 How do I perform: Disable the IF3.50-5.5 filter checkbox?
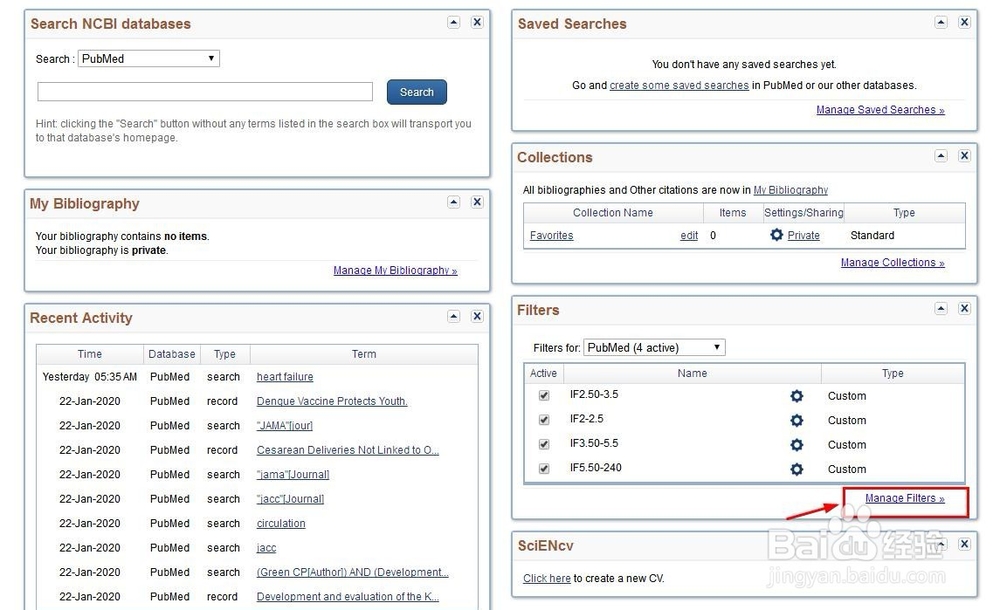pos(544,445)
